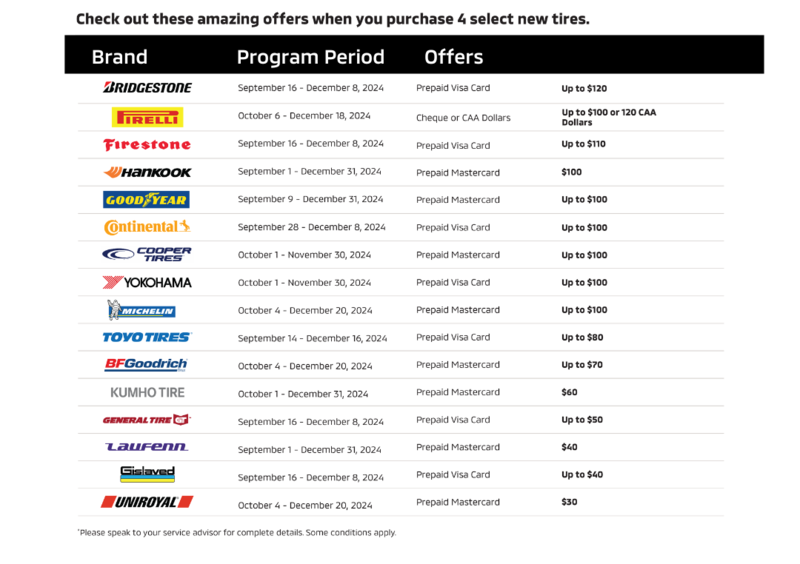Click the Brand column header
This screenshot has height=564, width=800.
[x=119, y=57]
